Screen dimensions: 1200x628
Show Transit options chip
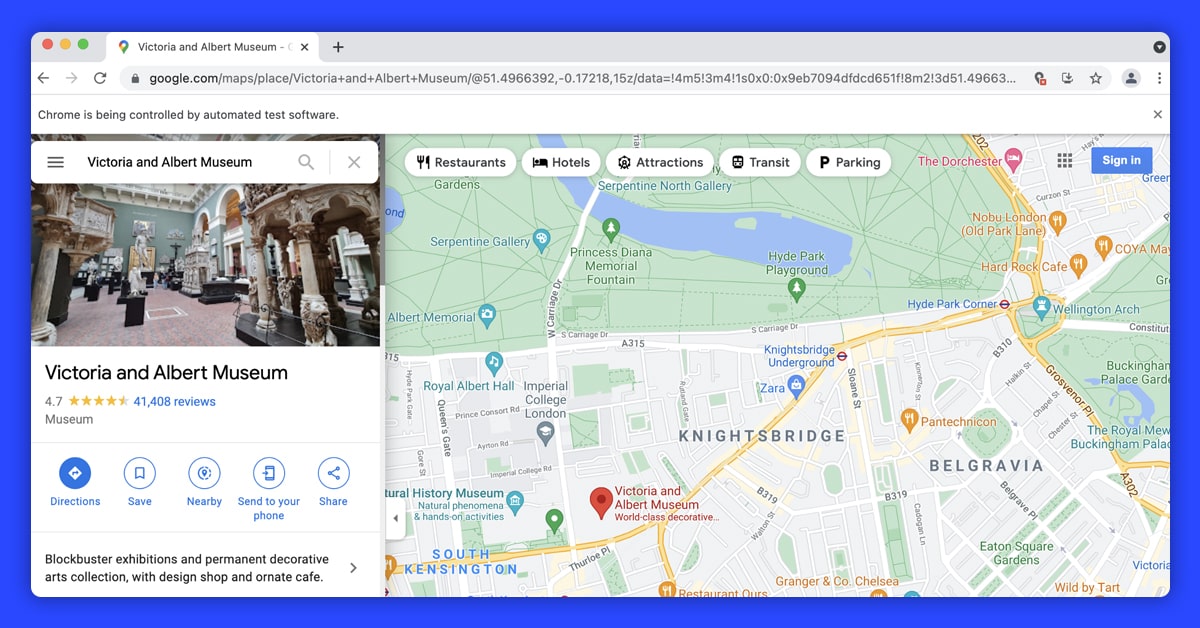click(760, 162)
